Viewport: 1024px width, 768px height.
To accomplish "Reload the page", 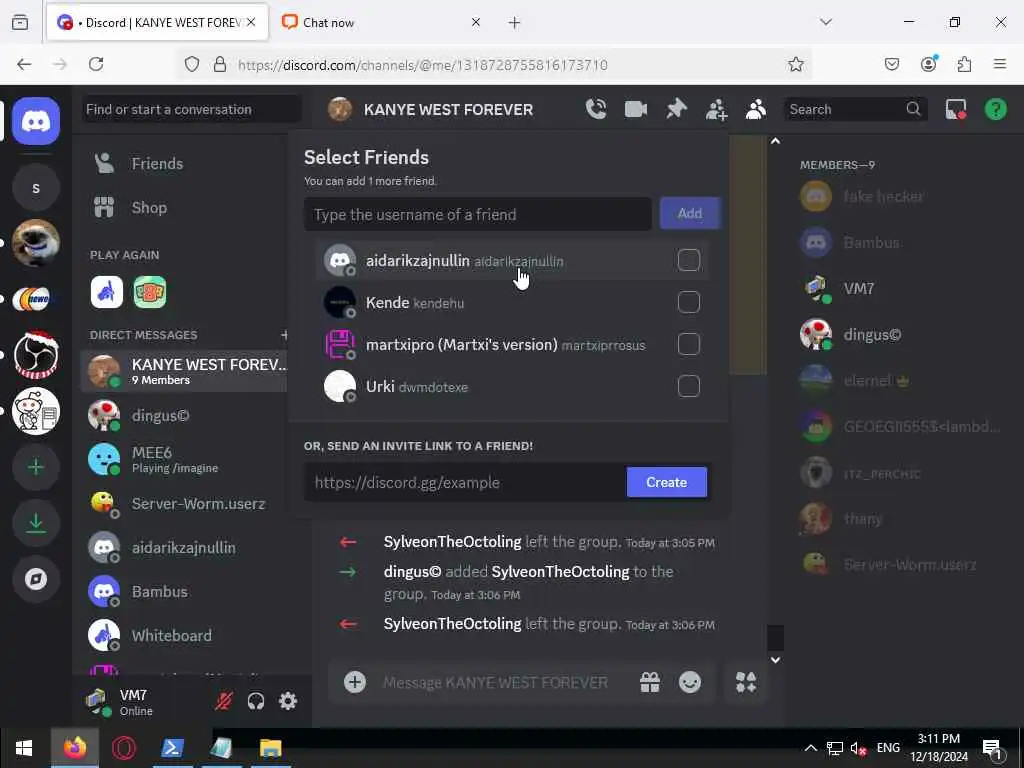I will 96,64.
